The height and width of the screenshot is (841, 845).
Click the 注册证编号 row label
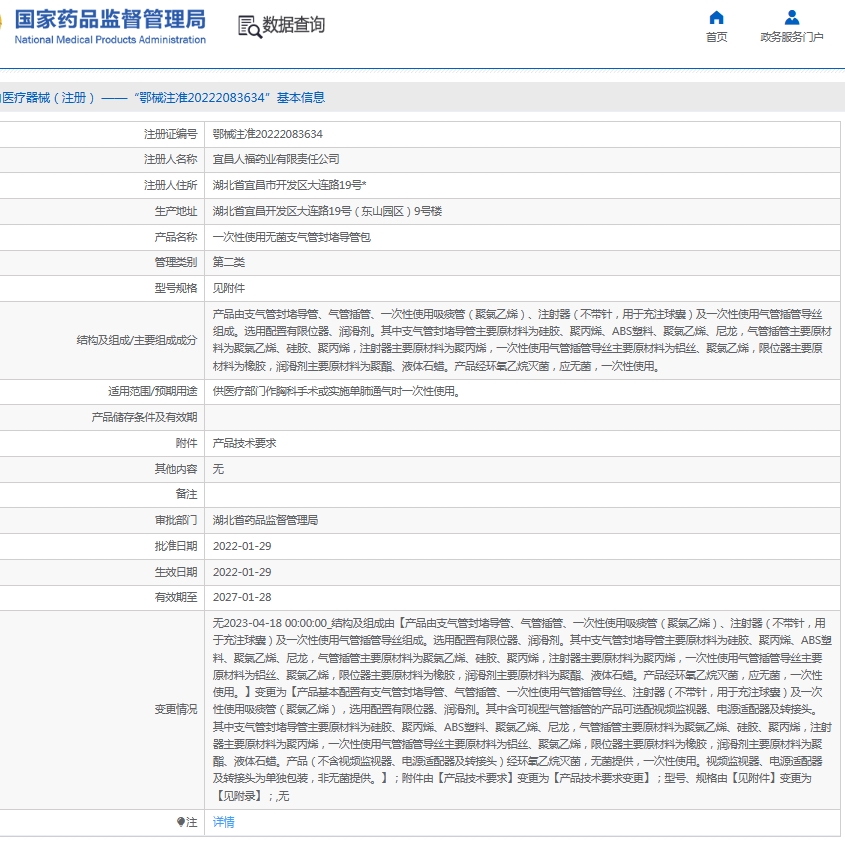pyautogui.click(x=170, y=134)
